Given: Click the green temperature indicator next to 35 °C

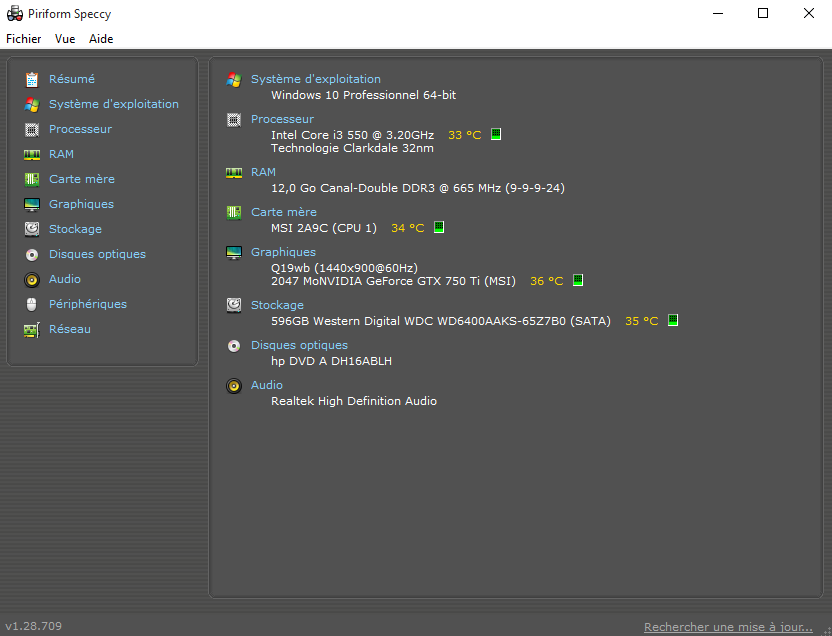Looking at the screenshot, I should point(673,320).
